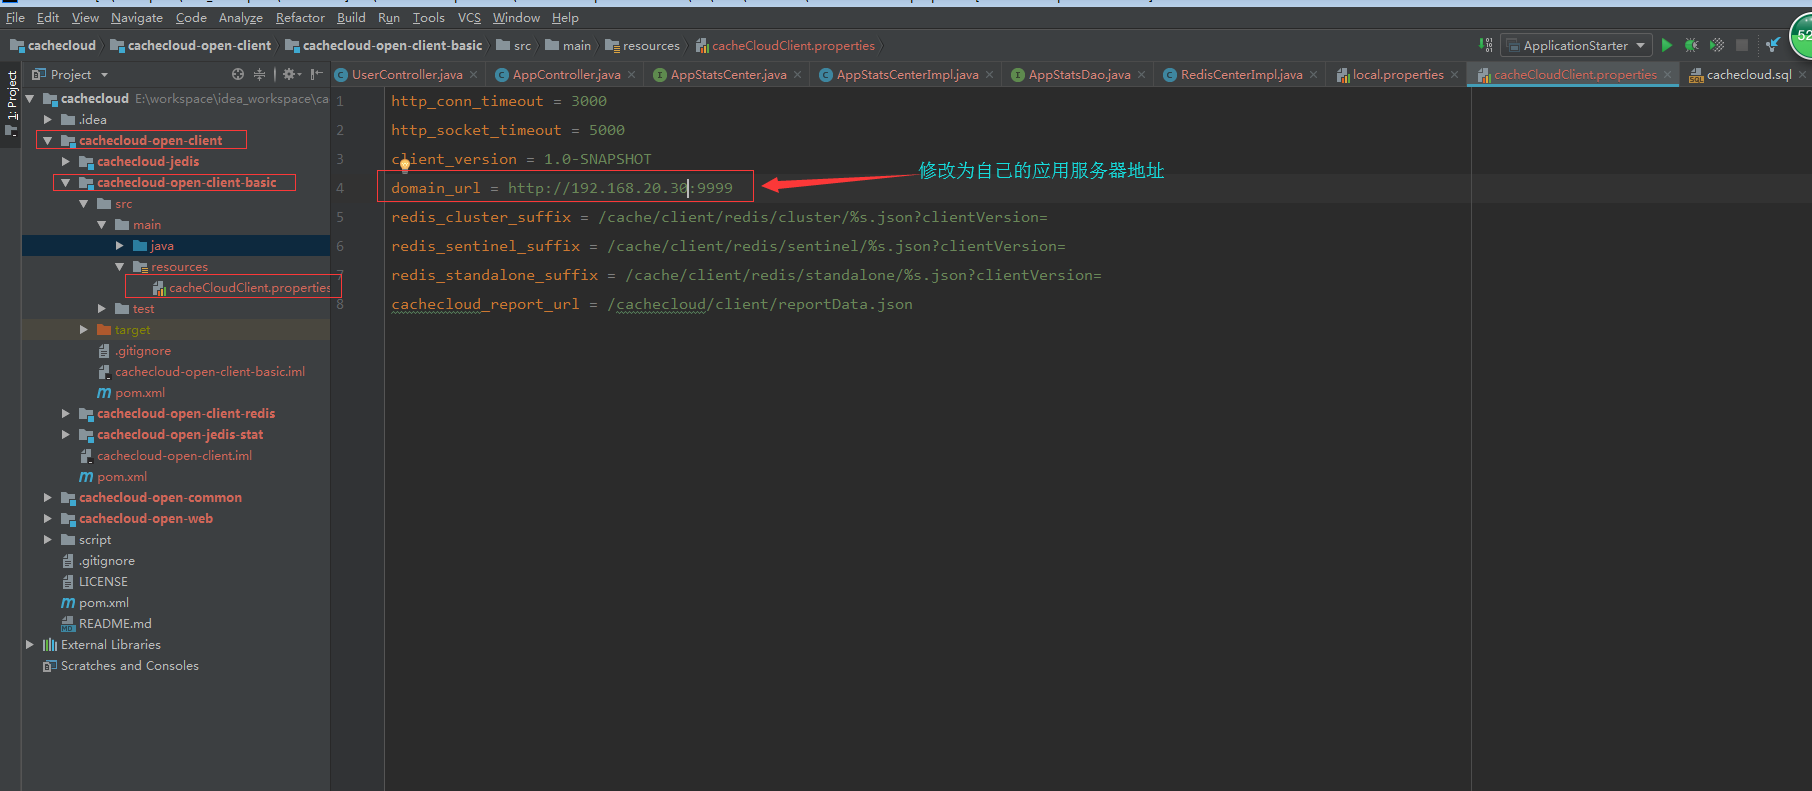Close the AppStatsCenter.java tab
The width and height of the screenshot is (1812, 791).
click(798, 75)
